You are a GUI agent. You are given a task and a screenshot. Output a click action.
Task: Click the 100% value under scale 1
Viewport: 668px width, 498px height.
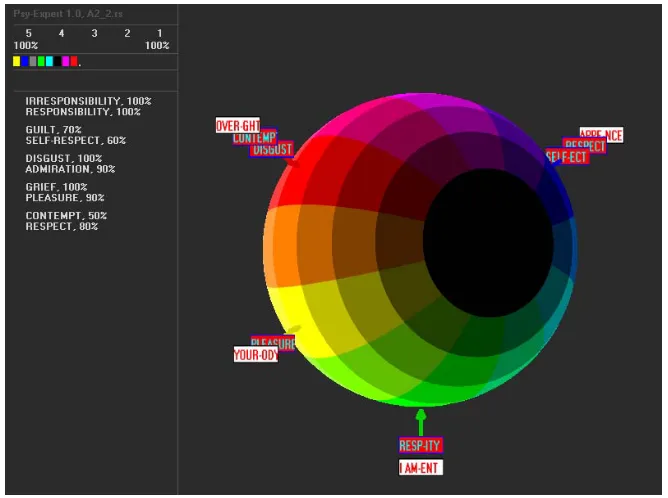click(157, 45)
